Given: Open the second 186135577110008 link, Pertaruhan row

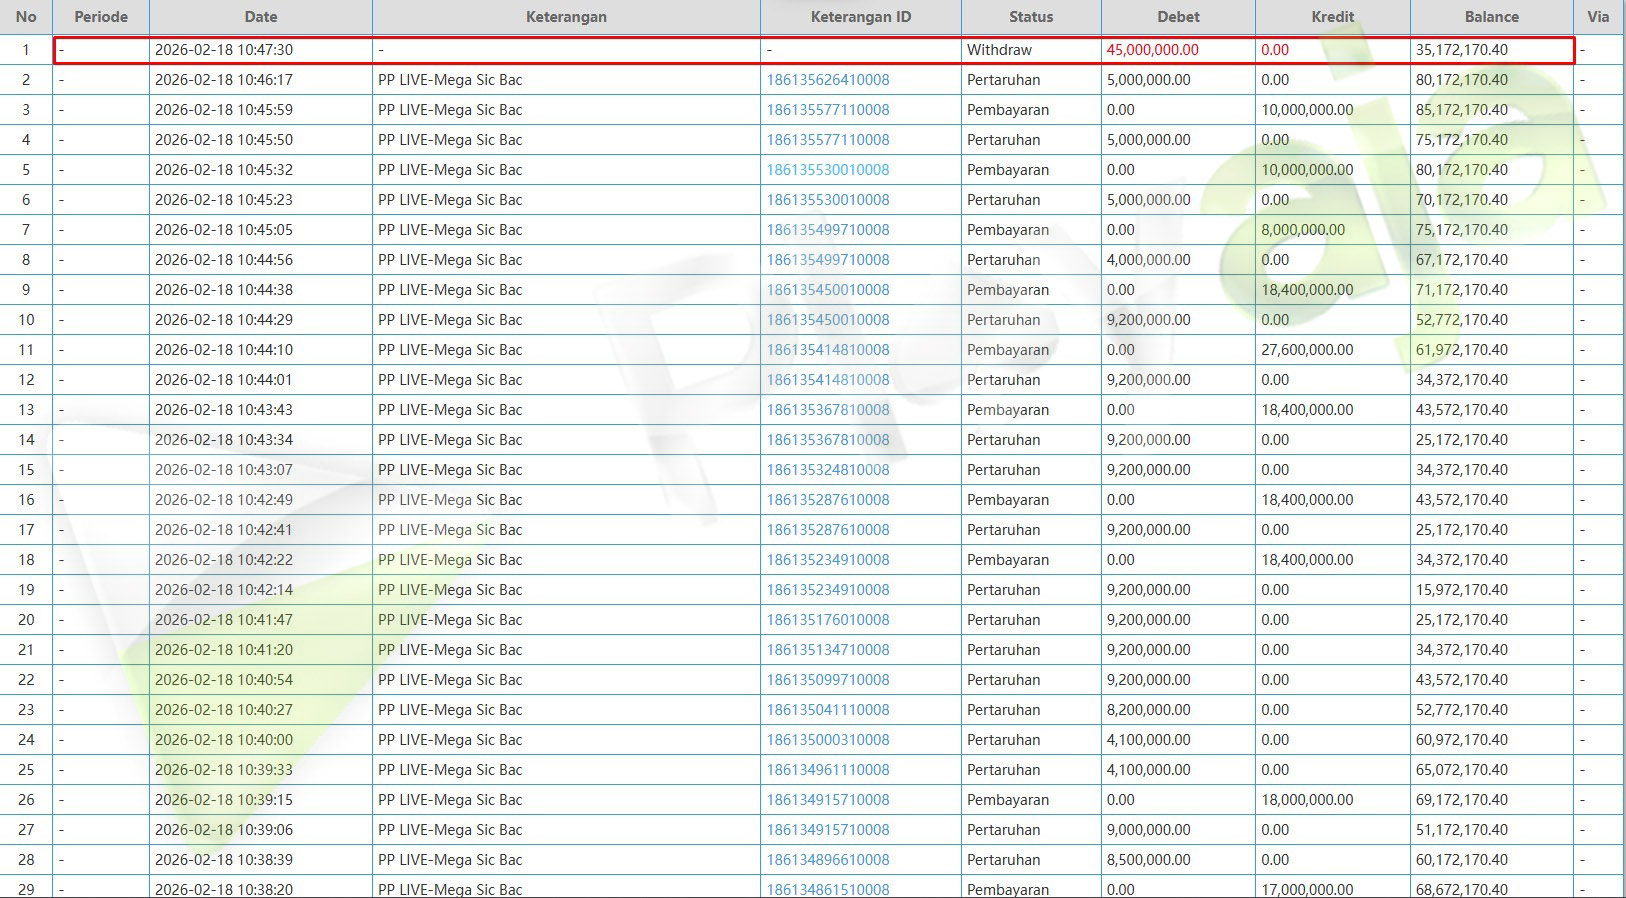Looking at the screenshot, I should click(827, 140).
